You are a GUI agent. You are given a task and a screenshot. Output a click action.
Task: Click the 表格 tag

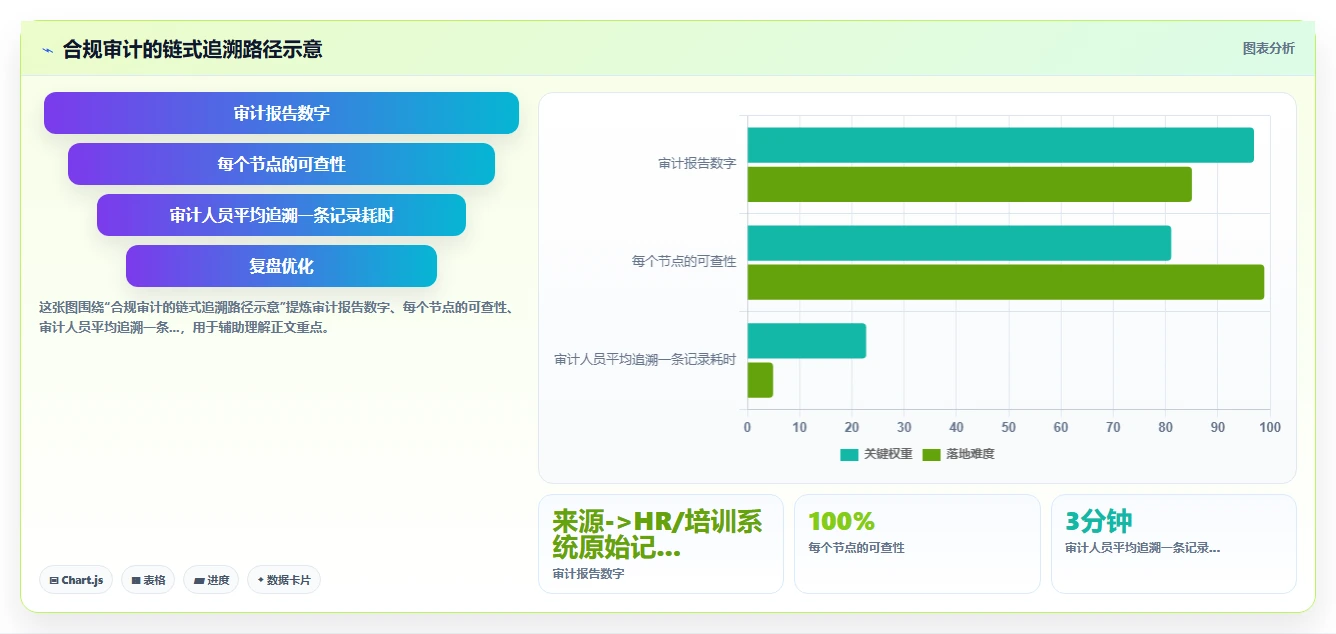tap(148, 580)
